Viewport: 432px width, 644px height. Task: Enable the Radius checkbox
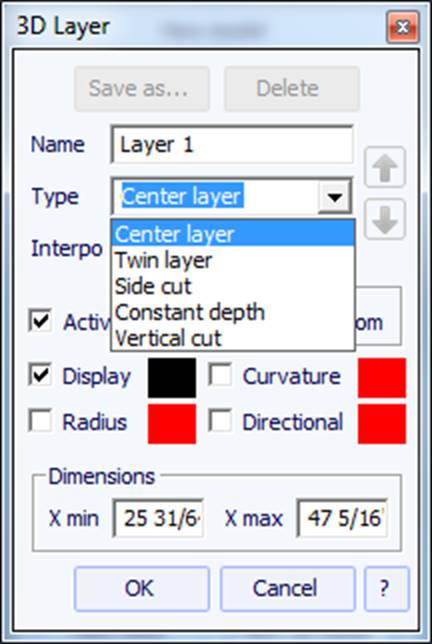40,421
